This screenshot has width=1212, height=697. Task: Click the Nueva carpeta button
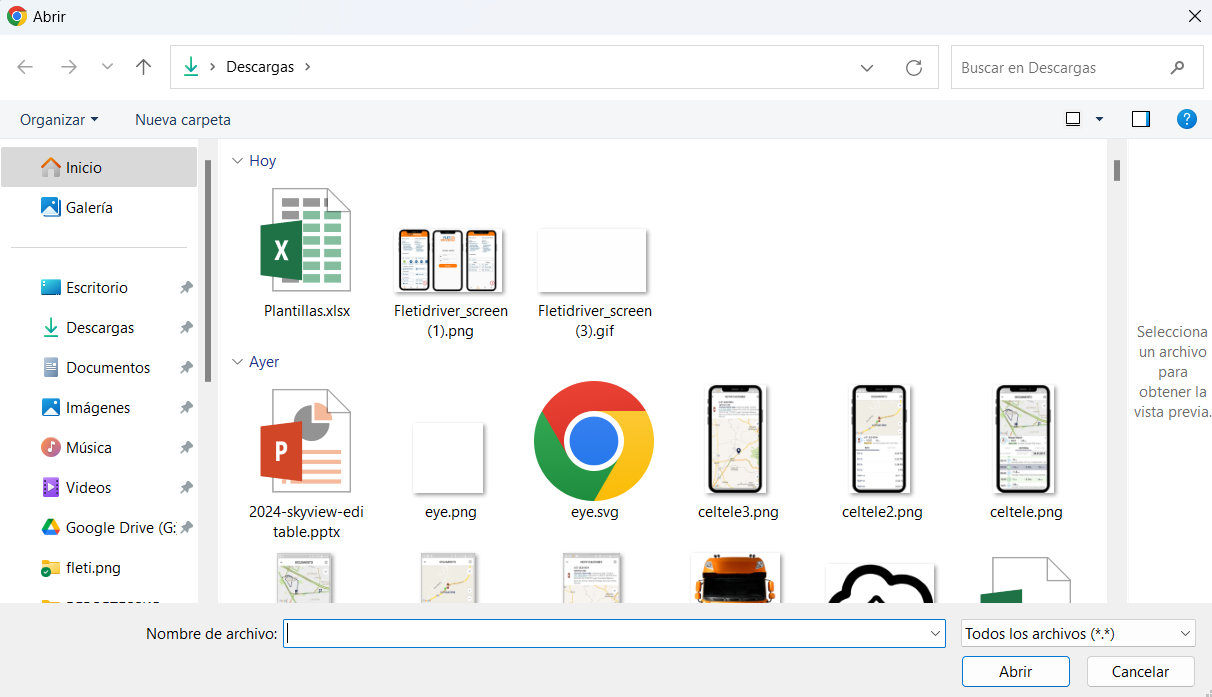point(183,119)
